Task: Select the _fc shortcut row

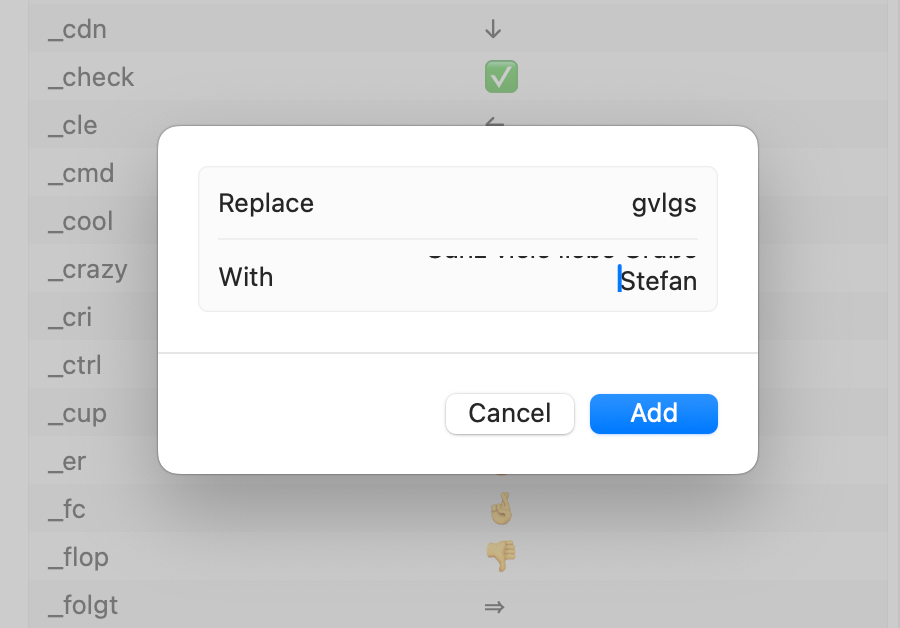Action: tap(457, 509)
